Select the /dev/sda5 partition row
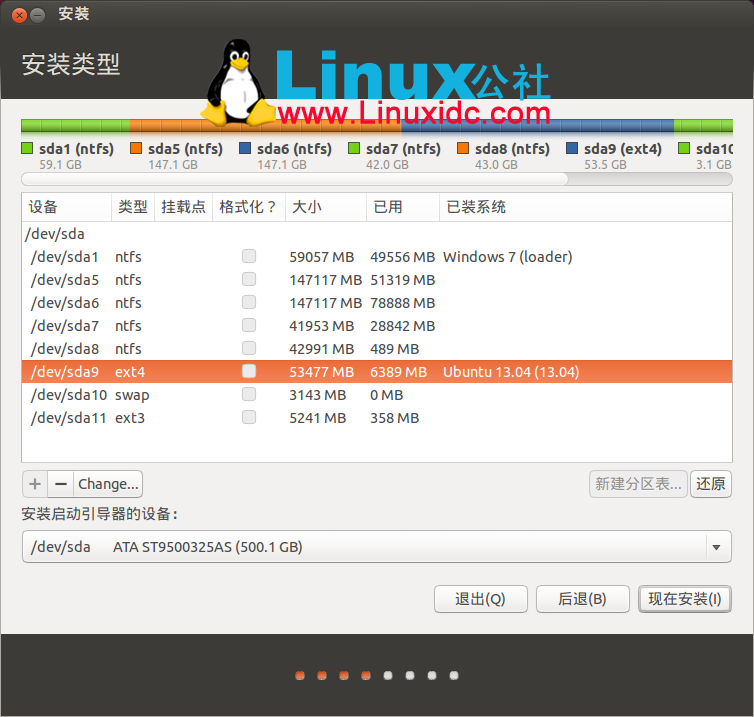 tap(377, 280)
